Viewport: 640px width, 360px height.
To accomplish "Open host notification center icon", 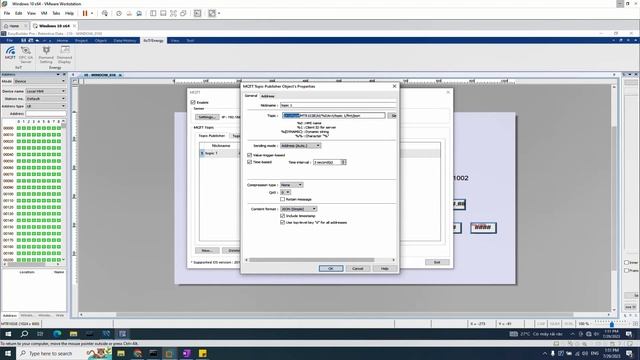I will coord(629,353).
